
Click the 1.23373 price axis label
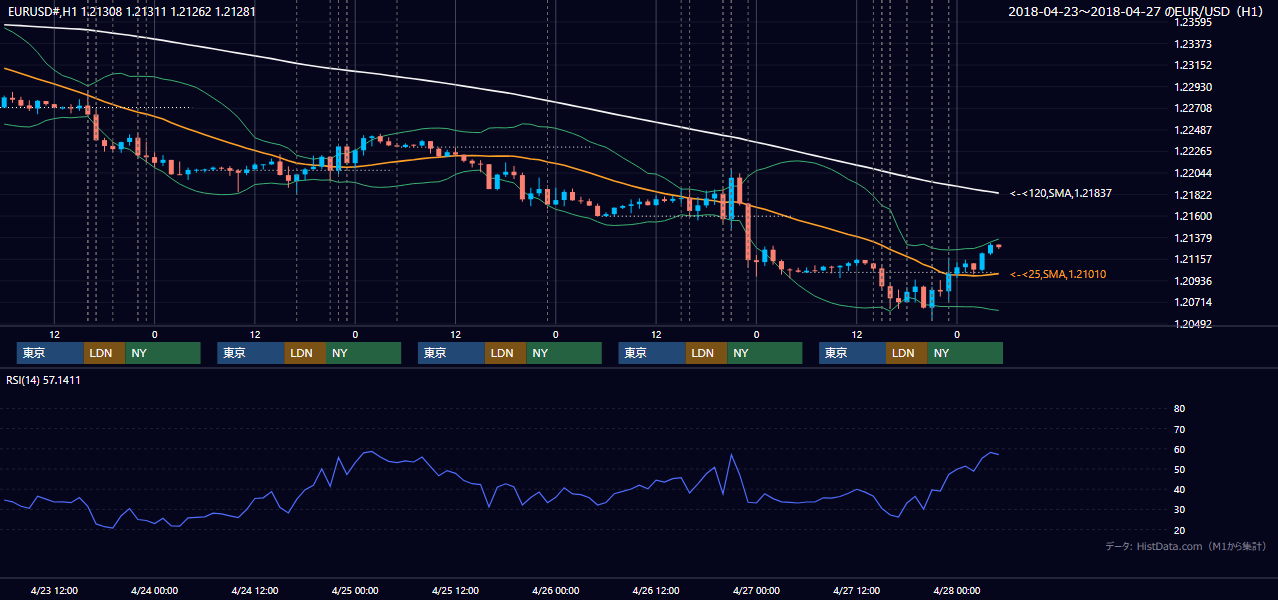1192,44
